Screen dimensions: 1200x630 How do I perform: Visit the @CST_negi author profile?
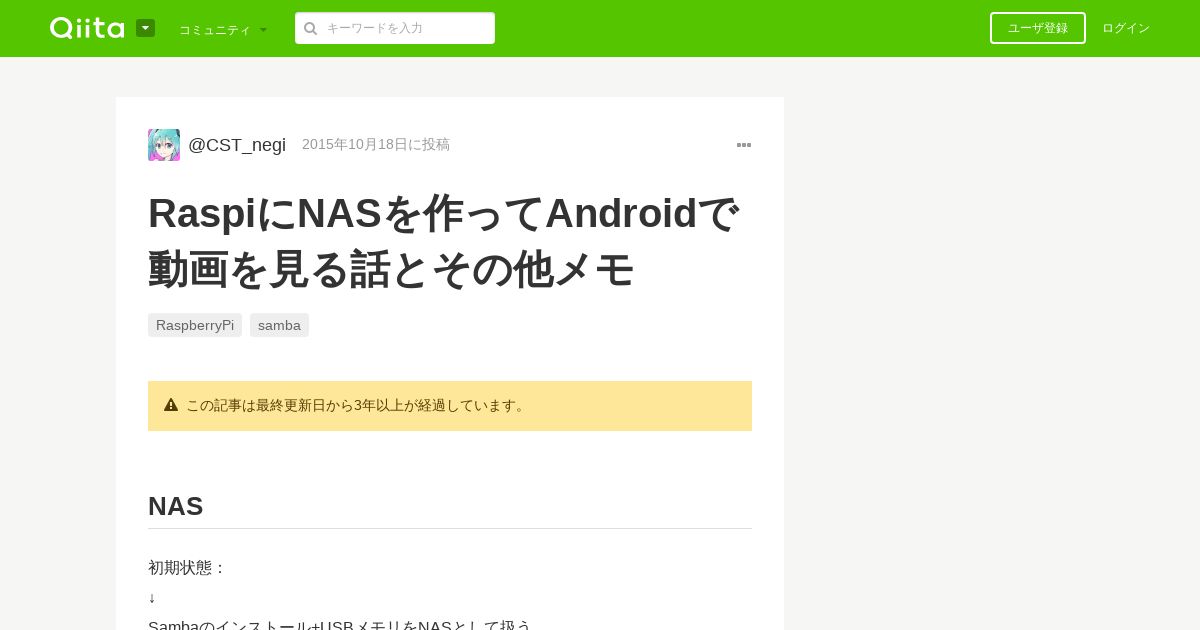click(x=237, y=145)
